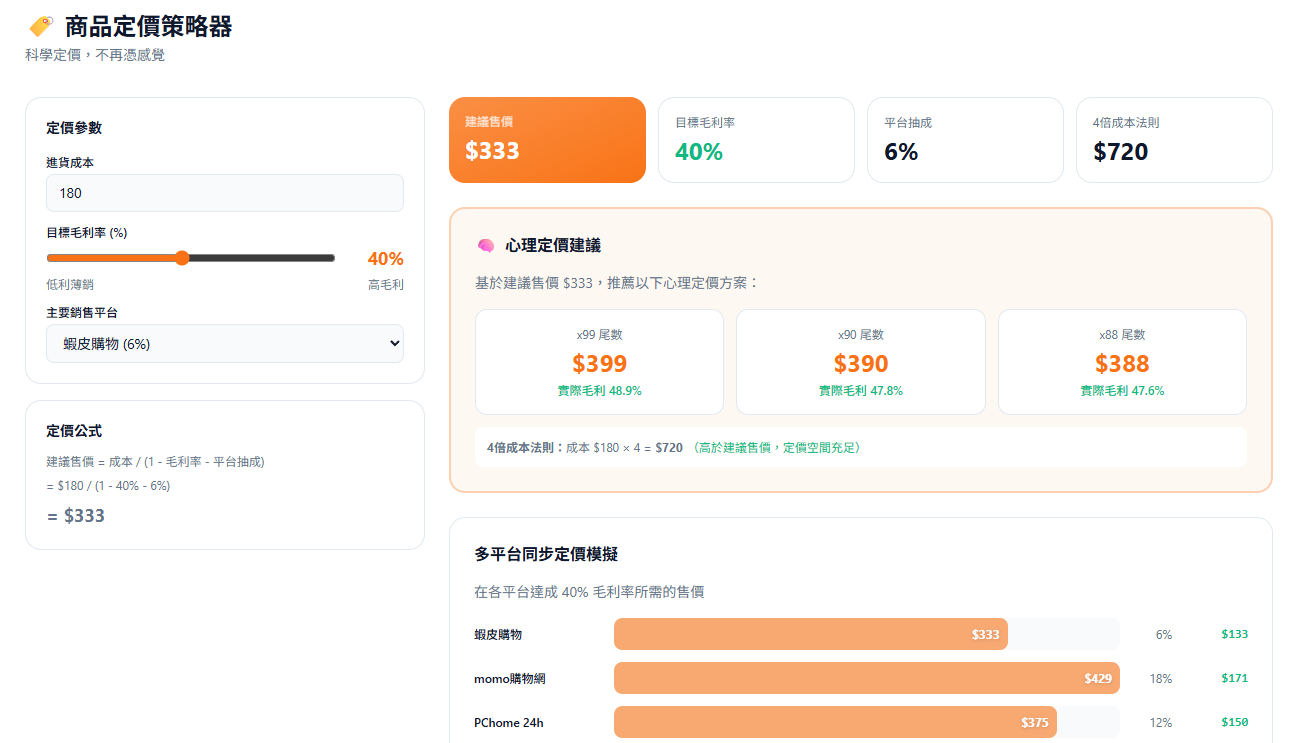Click the = $333 formula result
Screen dimensions: 1308x743
pyautogui.click(x=76, y=516)
